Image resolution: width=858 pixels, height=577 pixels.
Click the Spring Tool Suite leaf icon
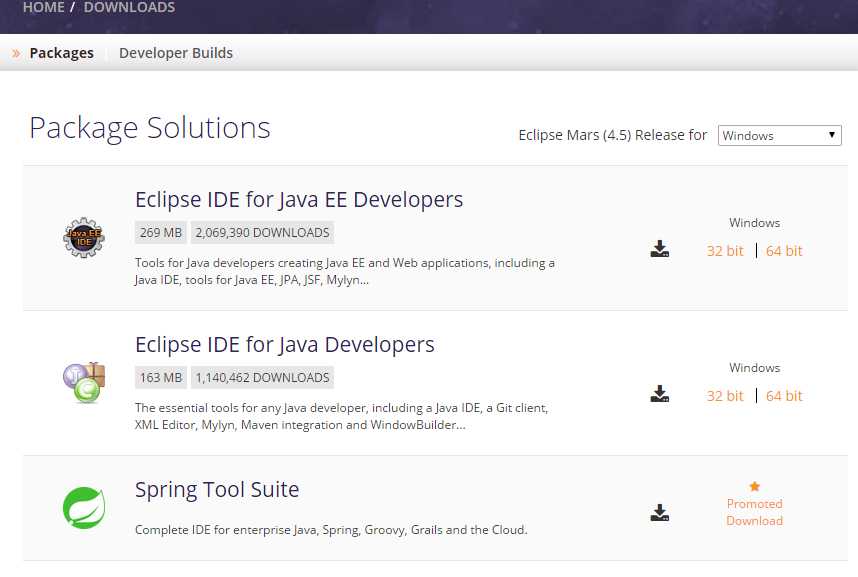[84, 508]
